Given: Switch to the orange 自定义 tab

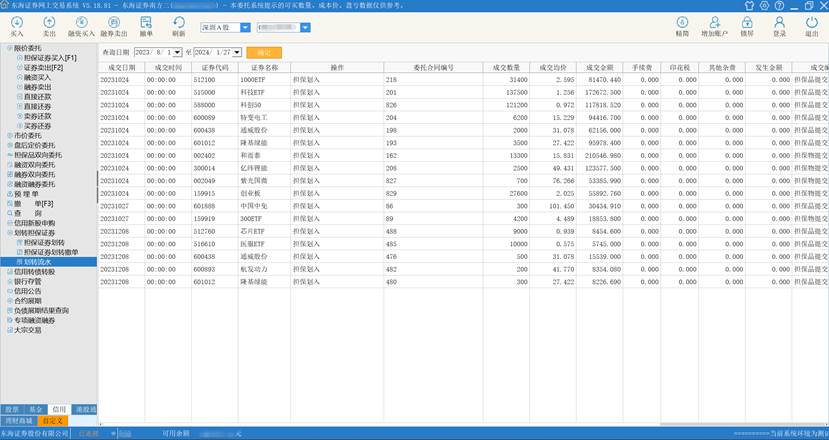Looking at the screenshot, I should (52, 421).
